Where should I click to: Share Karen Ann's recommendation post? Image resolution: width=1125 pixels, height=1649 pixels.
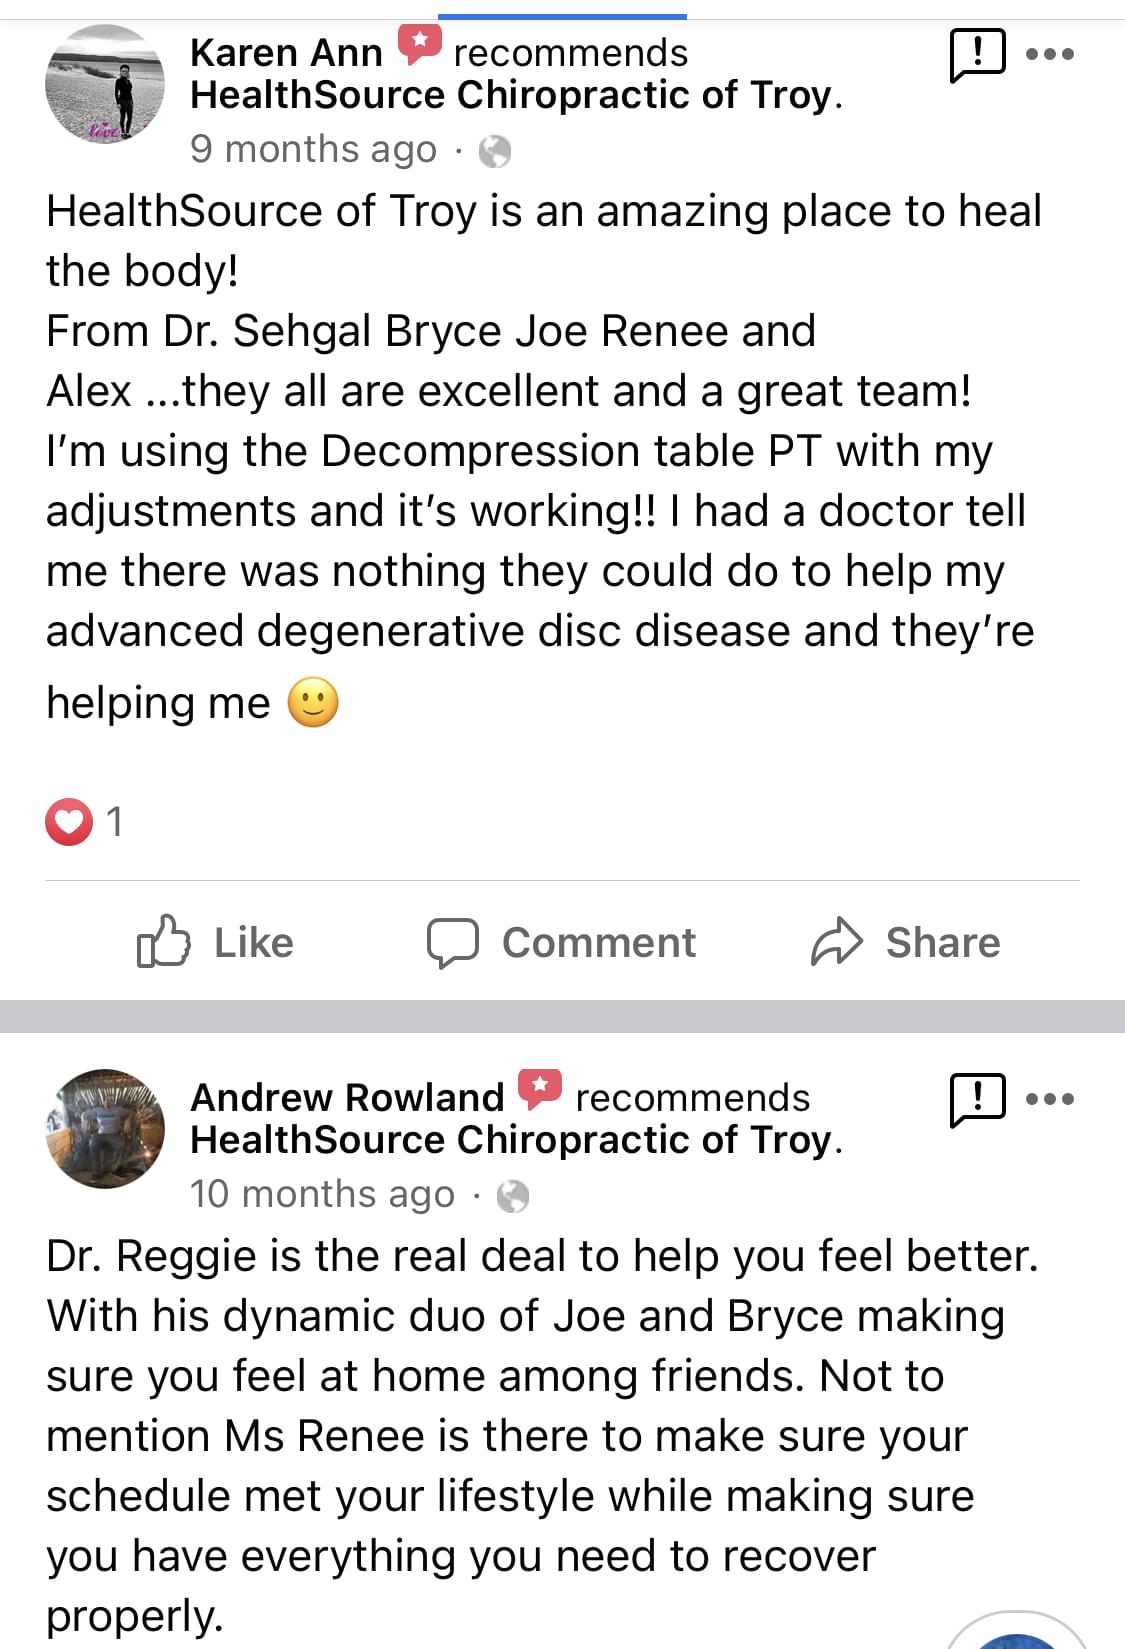(x=905, y=942)
